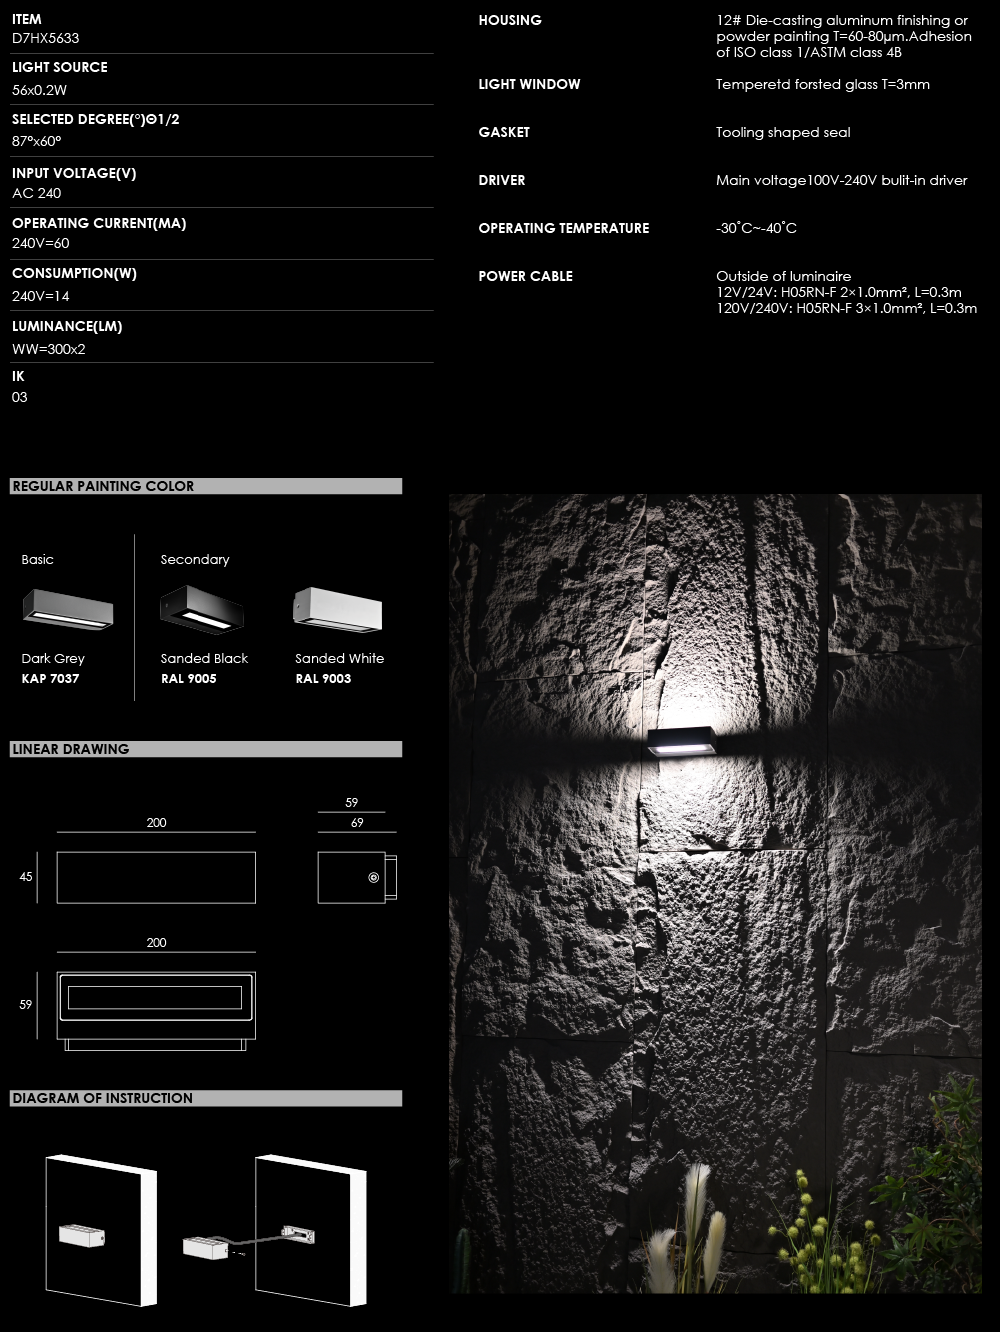Click the bottom view drawing with light window
The image size is (1000, 1332).
pos(156,1010)
